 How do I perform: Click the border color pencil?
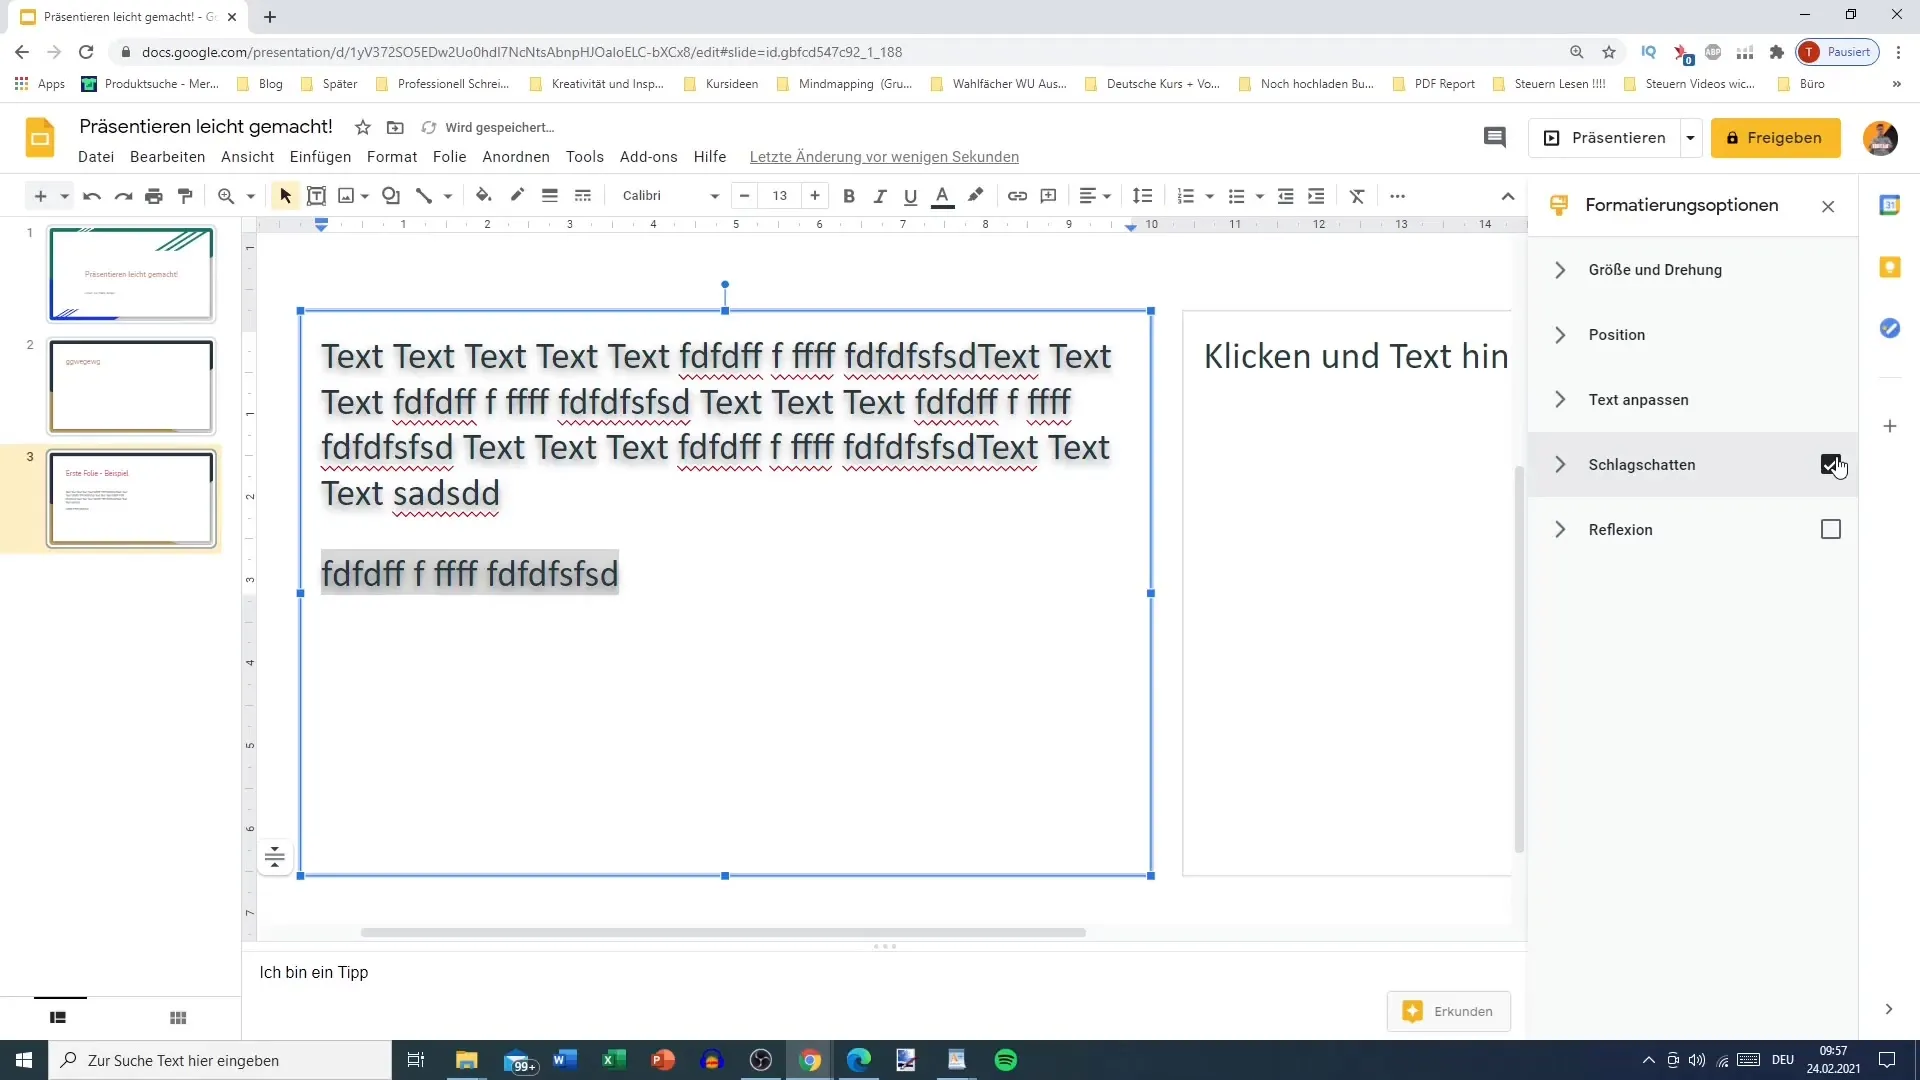(517, 196)
